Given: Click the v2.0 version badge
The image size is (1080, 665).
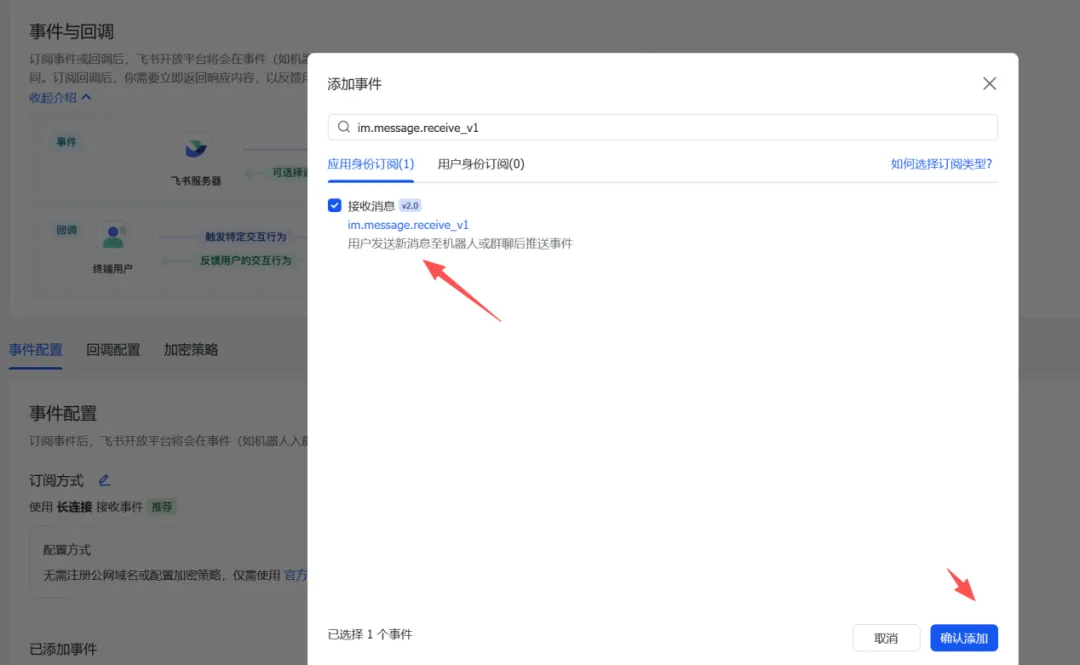Looking at the screenshot, I should (410, 205).
